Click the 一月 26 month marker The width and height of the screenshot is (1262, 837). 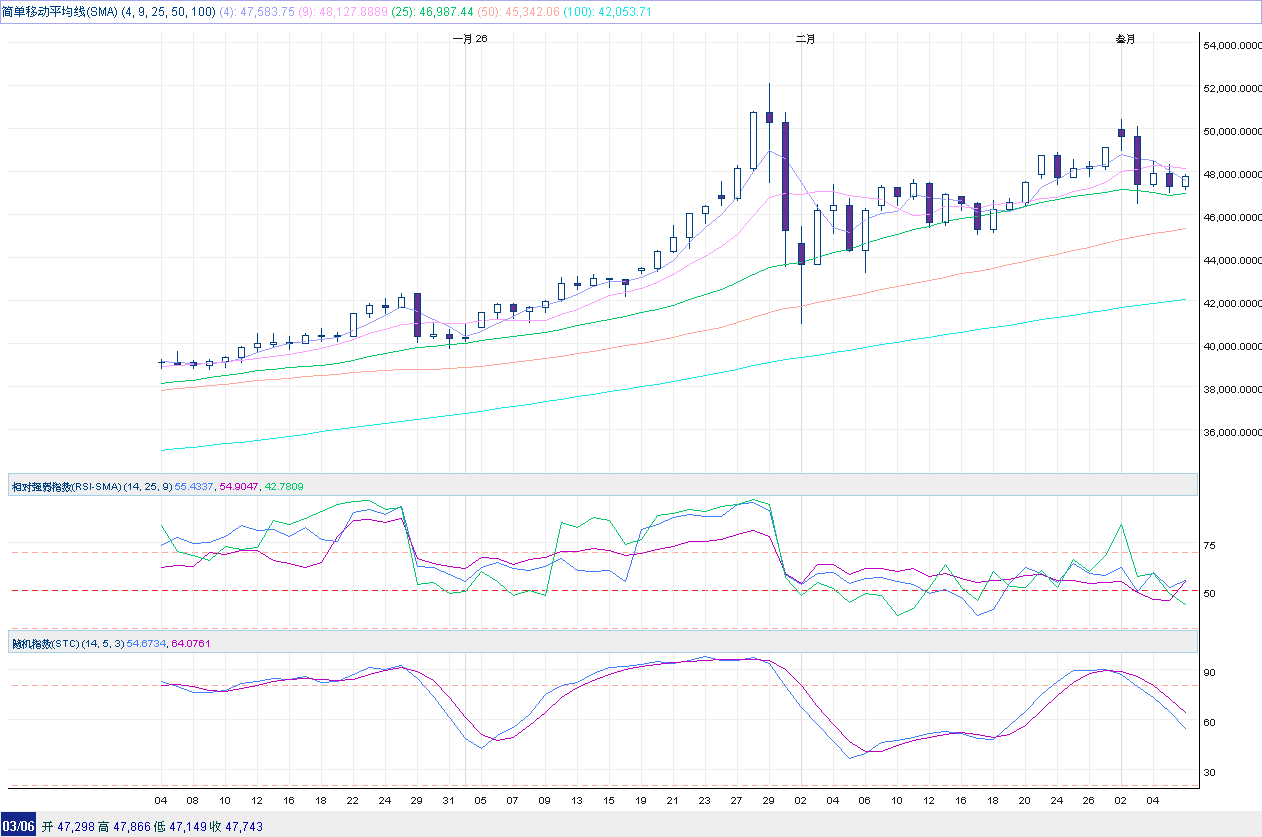tap(469, 39)
